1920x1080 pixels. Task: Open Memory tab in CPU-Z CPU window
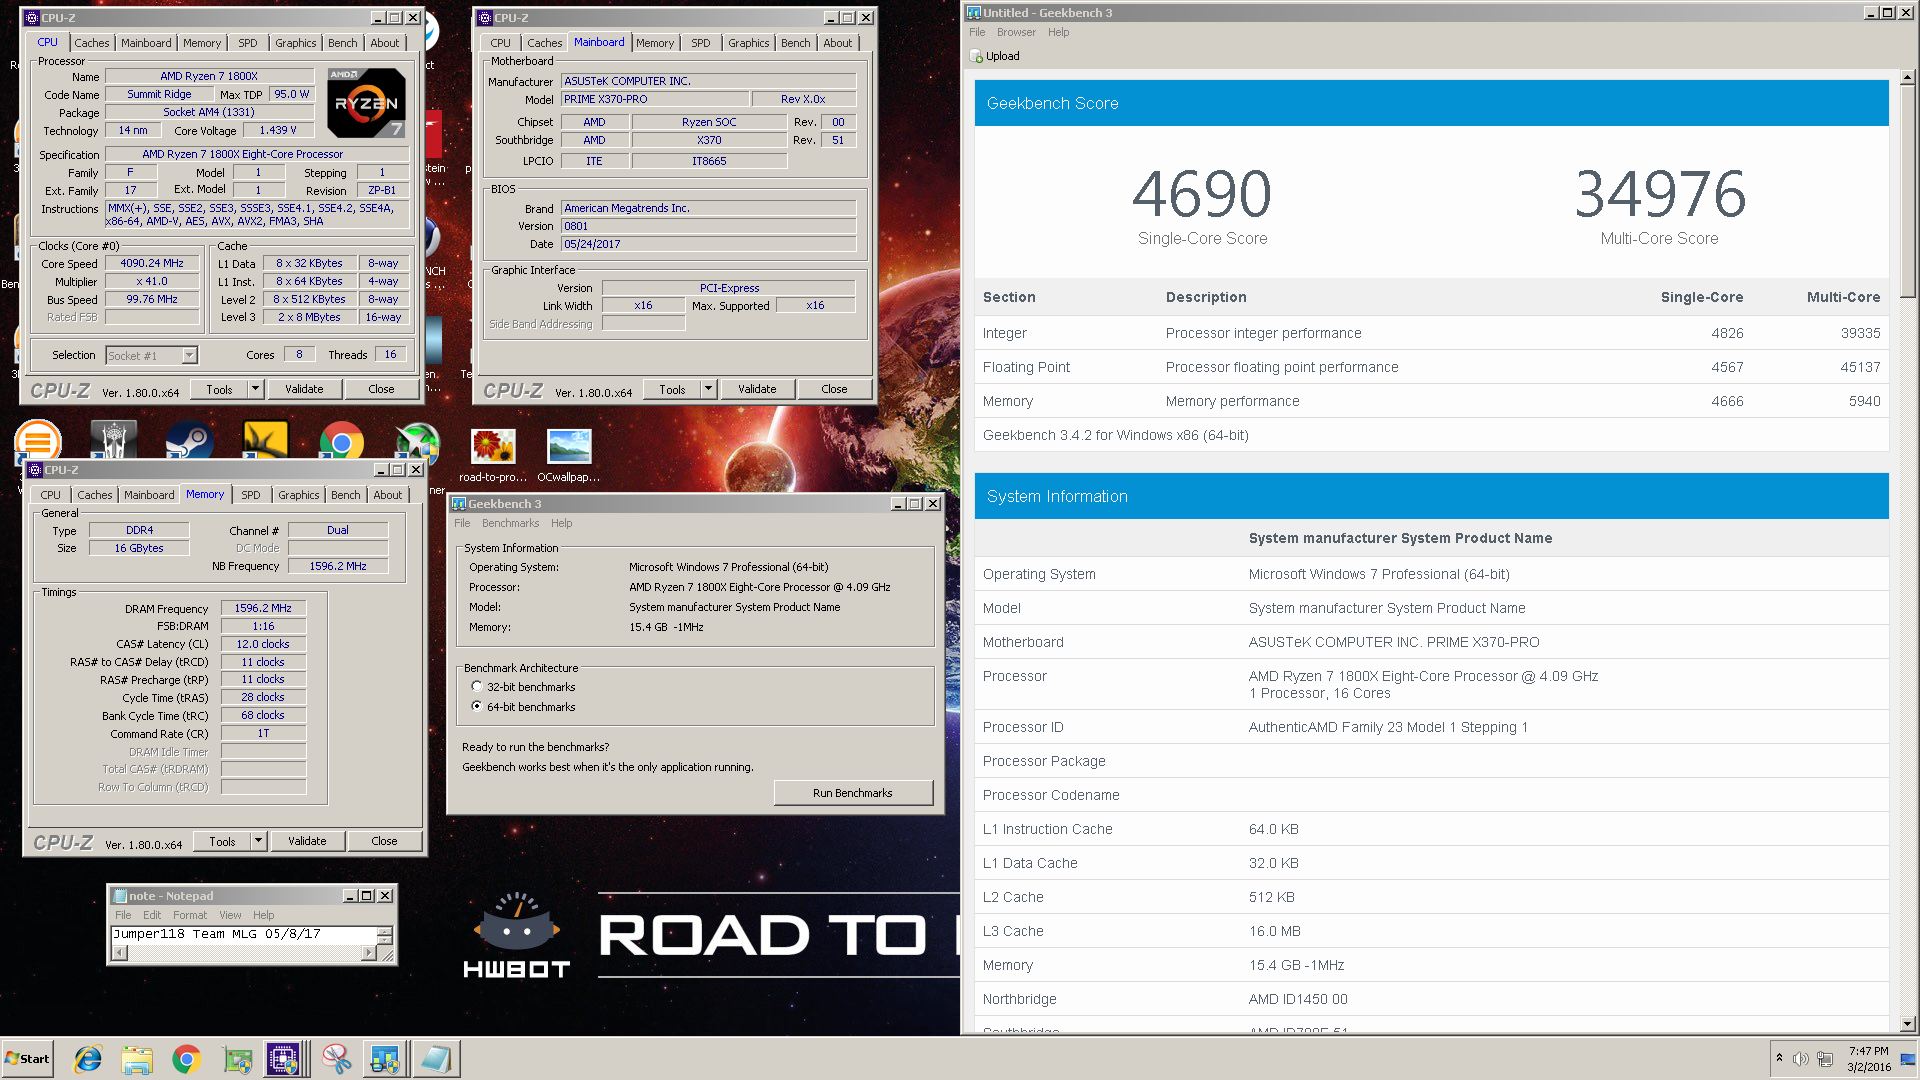[202, 43]
